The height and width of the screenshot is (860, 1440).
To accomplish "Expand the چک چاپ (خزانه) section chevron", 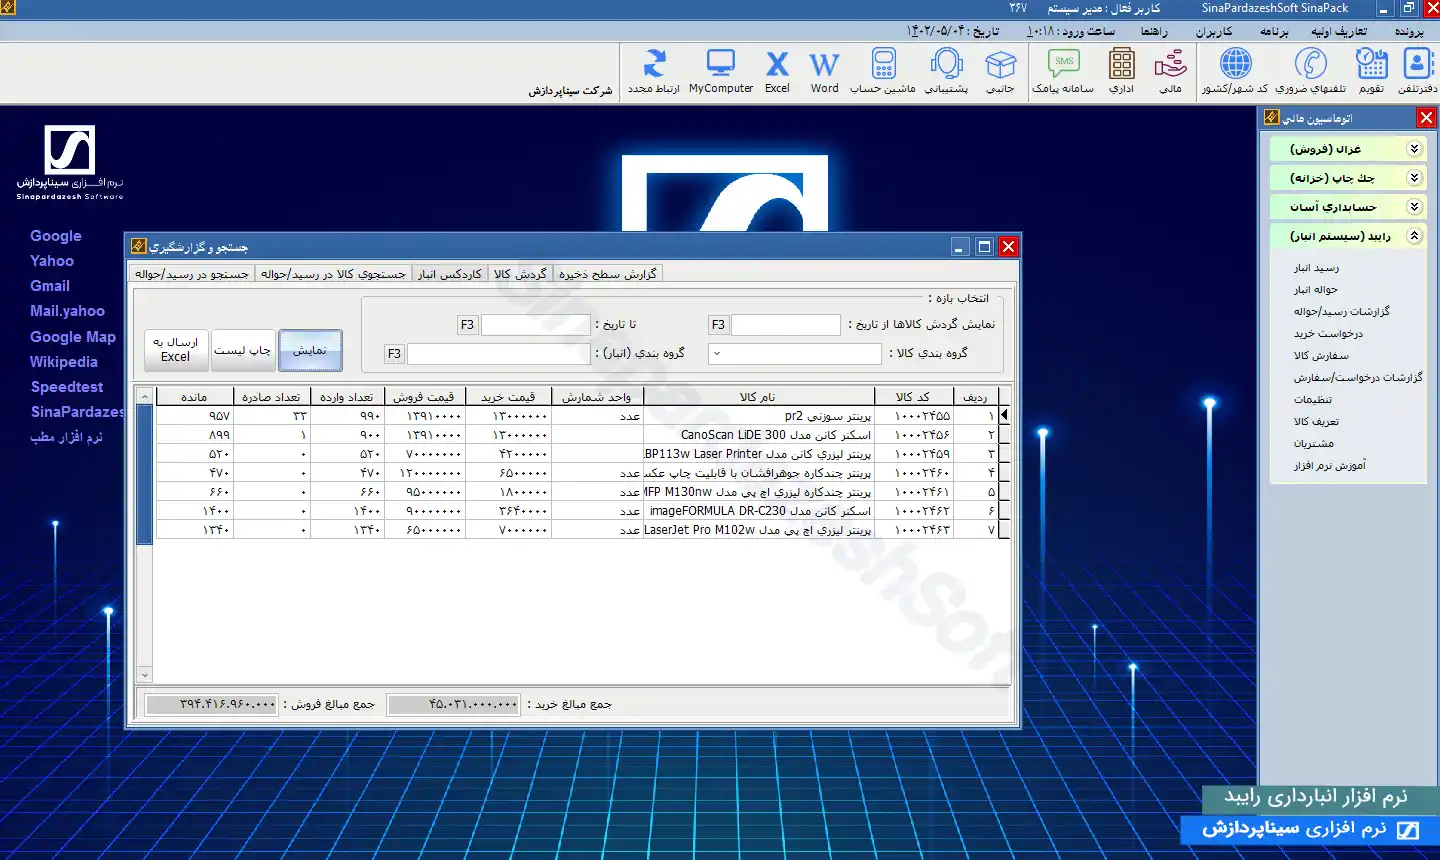I will tap(1414, 178).
